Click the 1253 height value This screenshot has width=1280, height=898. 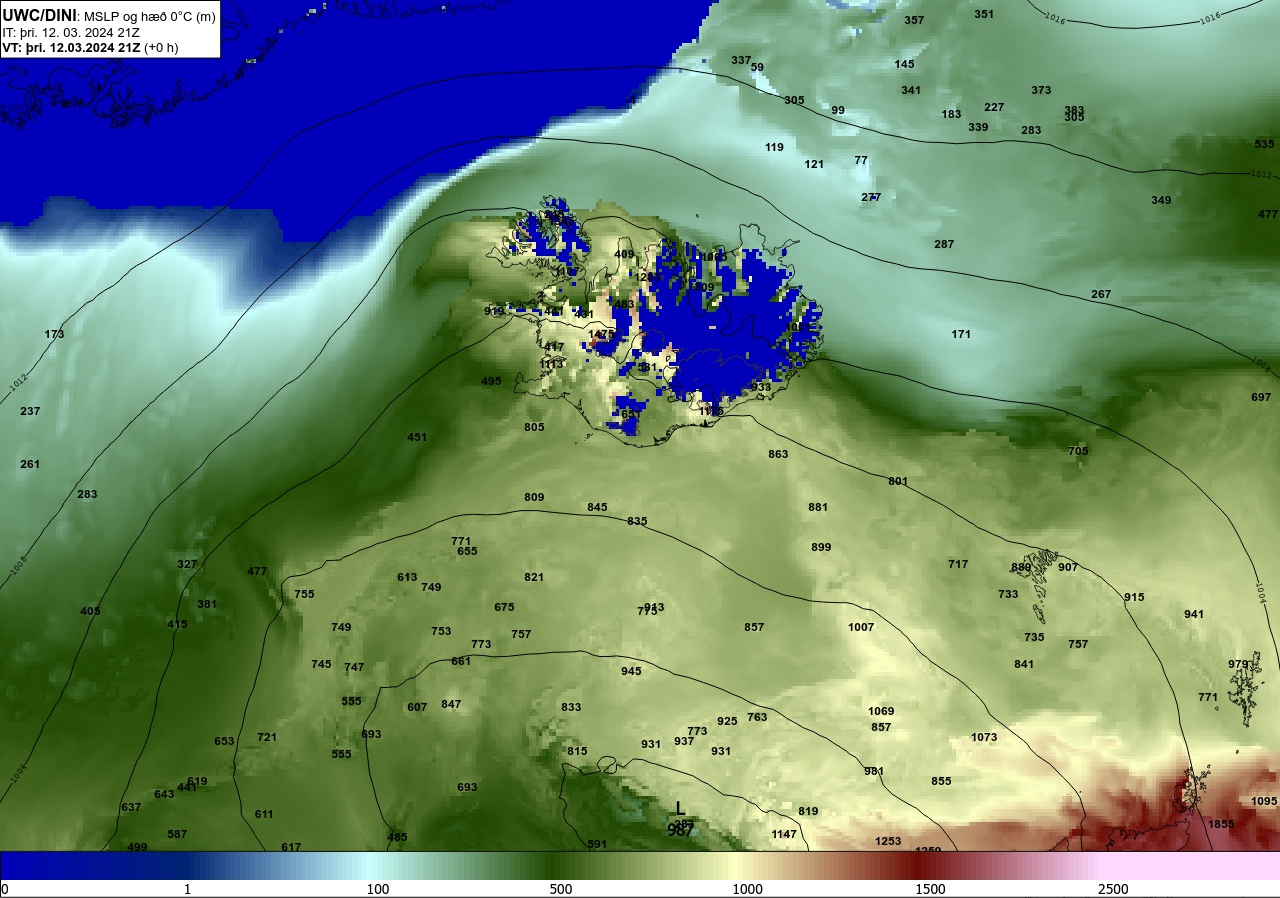click(888, 841)
